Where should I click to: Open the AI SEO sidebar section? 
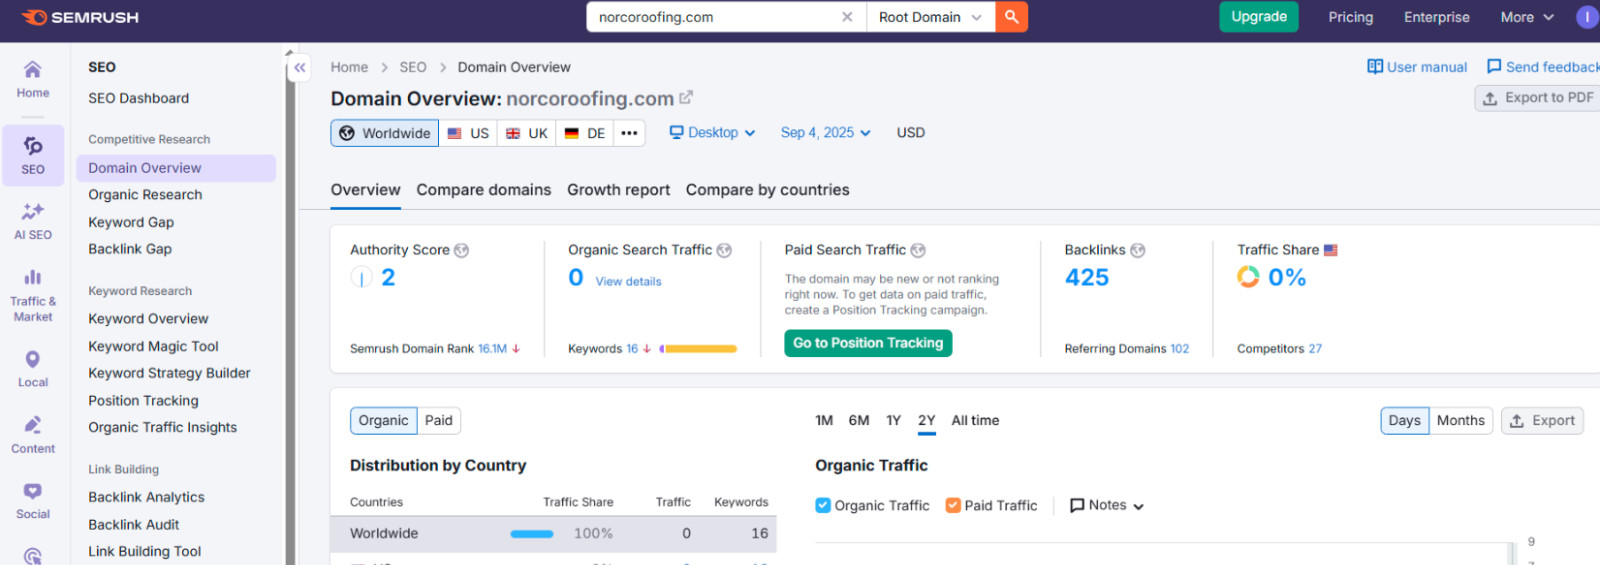(x=33, y=221)
